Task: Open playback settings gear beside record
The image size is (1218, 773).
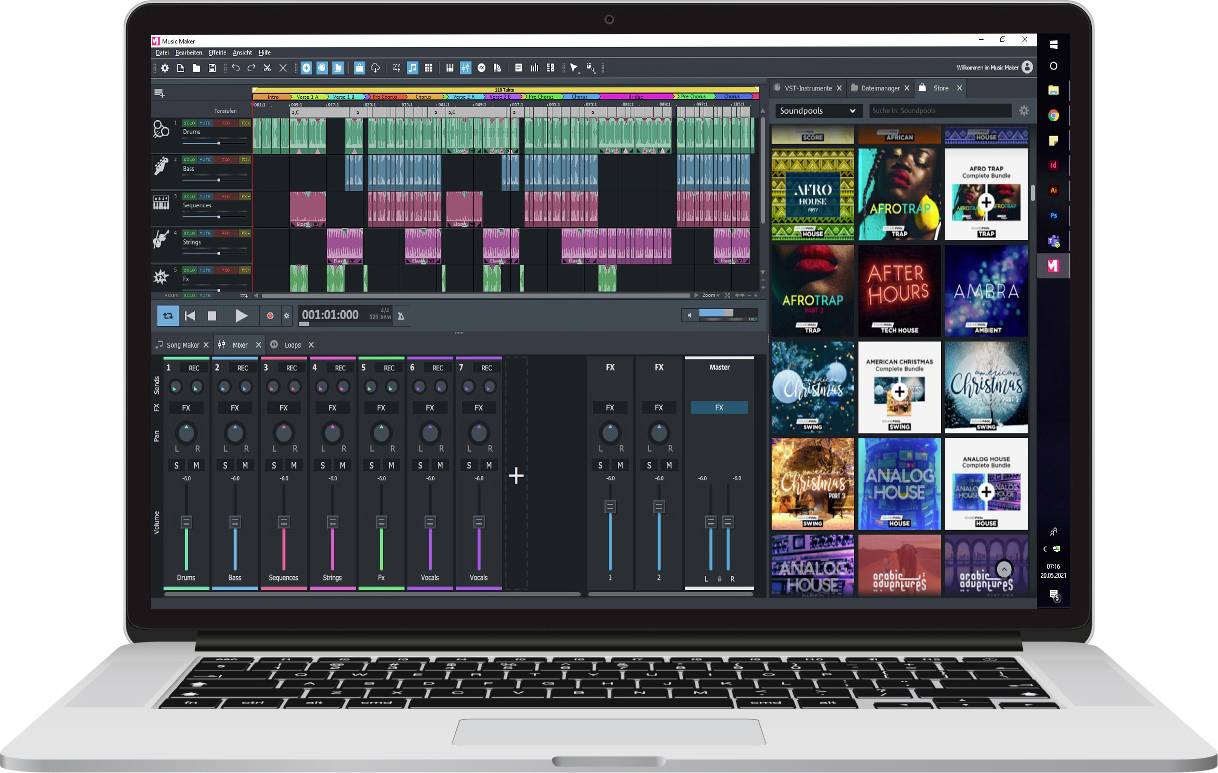Action: point(287,316)
